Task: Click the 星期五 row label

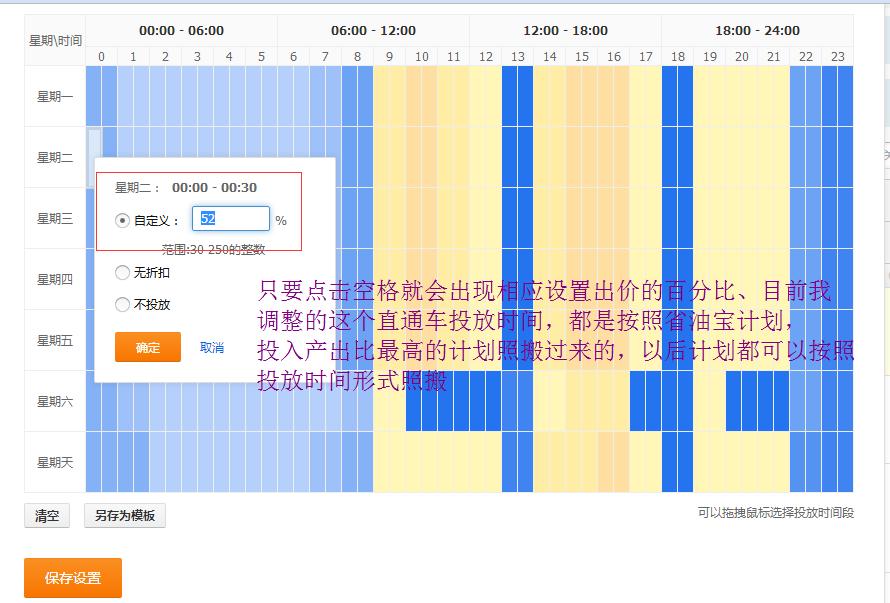Action: click(x=55, y=340)
